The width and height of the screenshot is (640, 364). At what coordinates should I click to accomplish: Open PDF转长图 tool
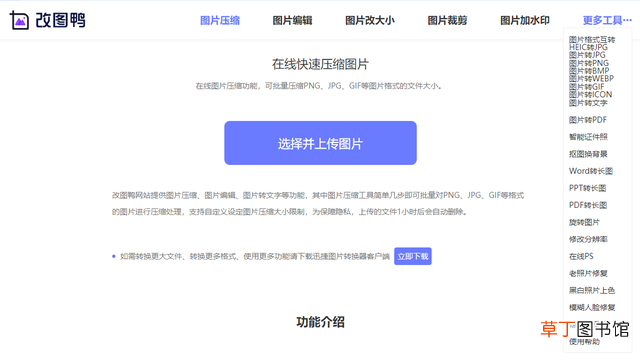(x=588, y=205)
